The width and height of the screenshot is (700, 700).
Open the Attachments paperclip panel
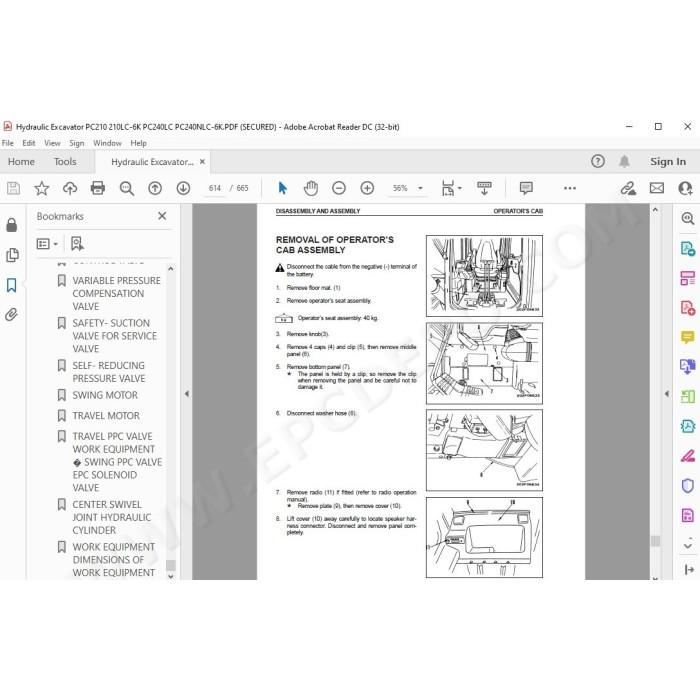pyautogui.click(x=12, y=315)
